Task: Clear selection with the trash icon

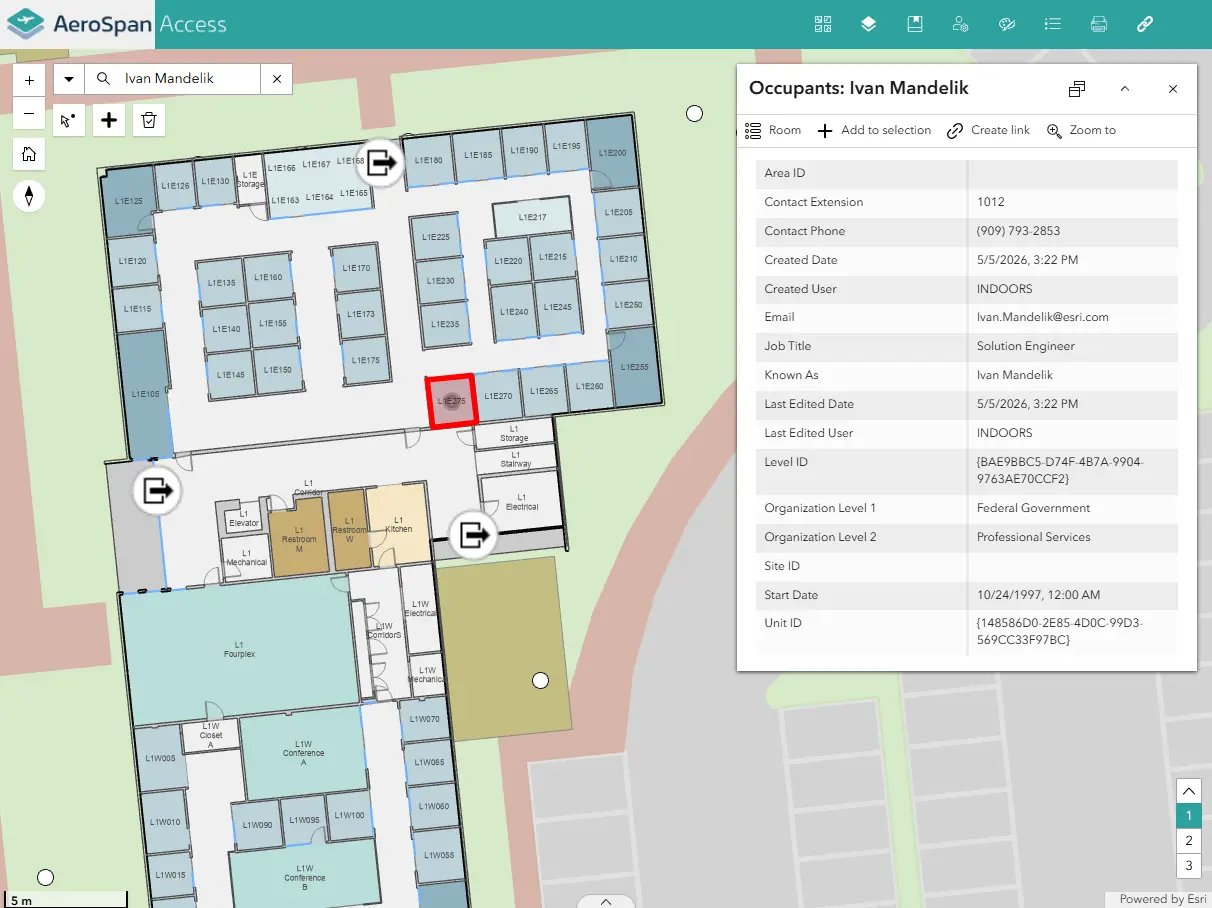Action: pos(149,121)
